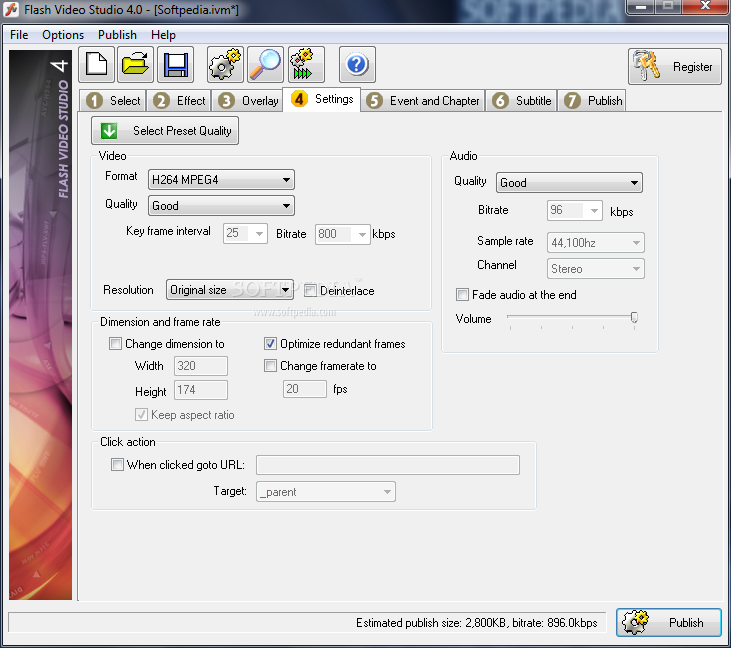Enable the Deinterlace checkbox
Screen dimensions: 731x648
click(310, 291)
